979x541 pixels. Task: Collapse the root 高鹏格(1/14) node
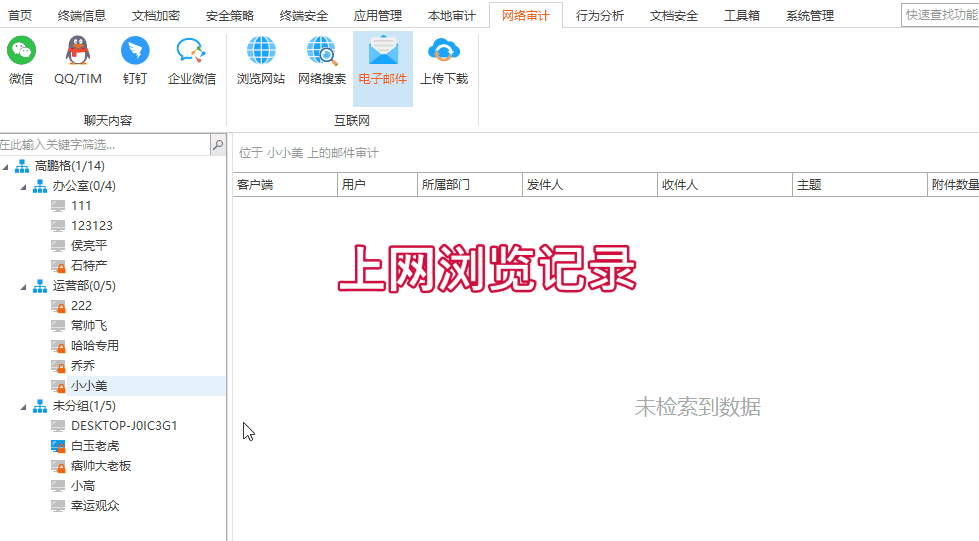coord(6,166)
